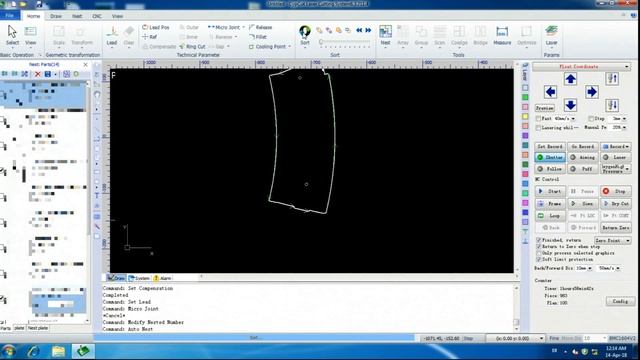Screen dimensions: 640x360
Task: Enable the Step jog checkbox
Action: tap(591, 118)
